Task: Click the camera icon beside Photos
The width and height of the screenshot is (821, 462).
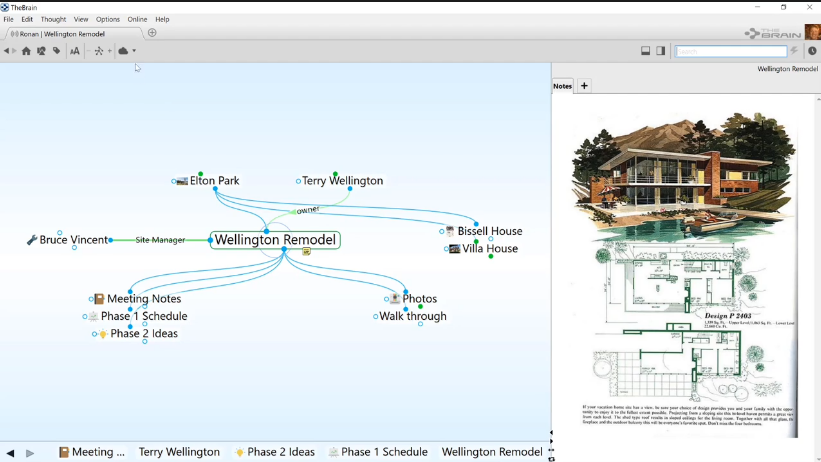Action: tap(395, 299)
